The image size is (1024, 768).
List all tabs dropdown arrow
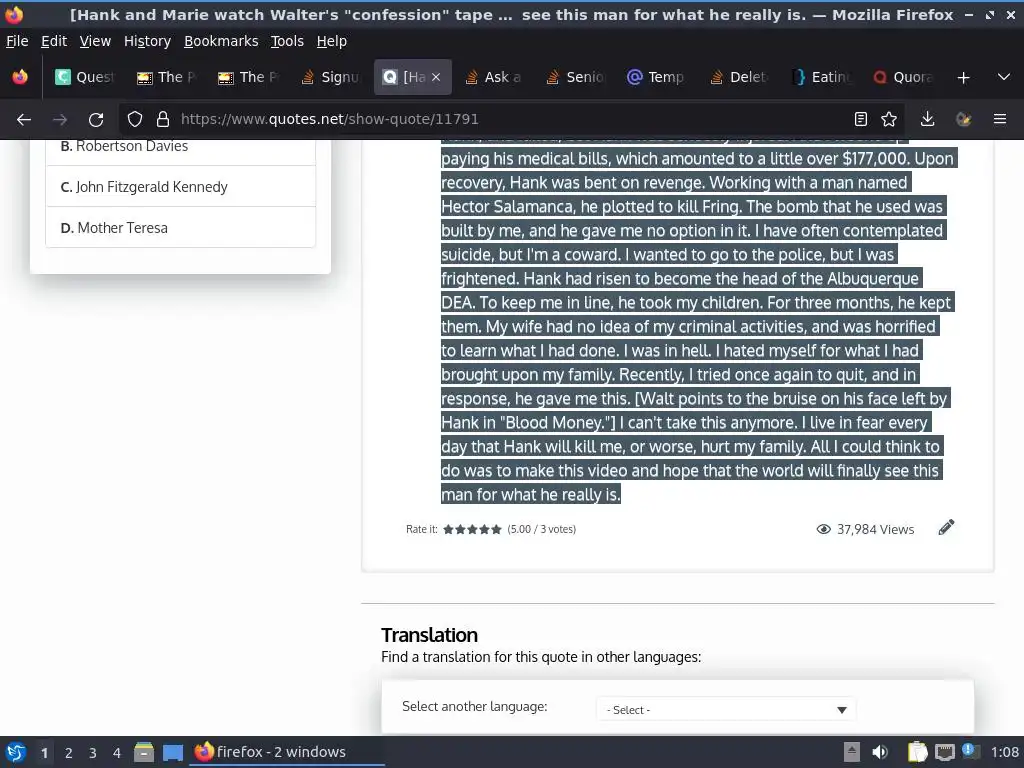click(1004, 77)
